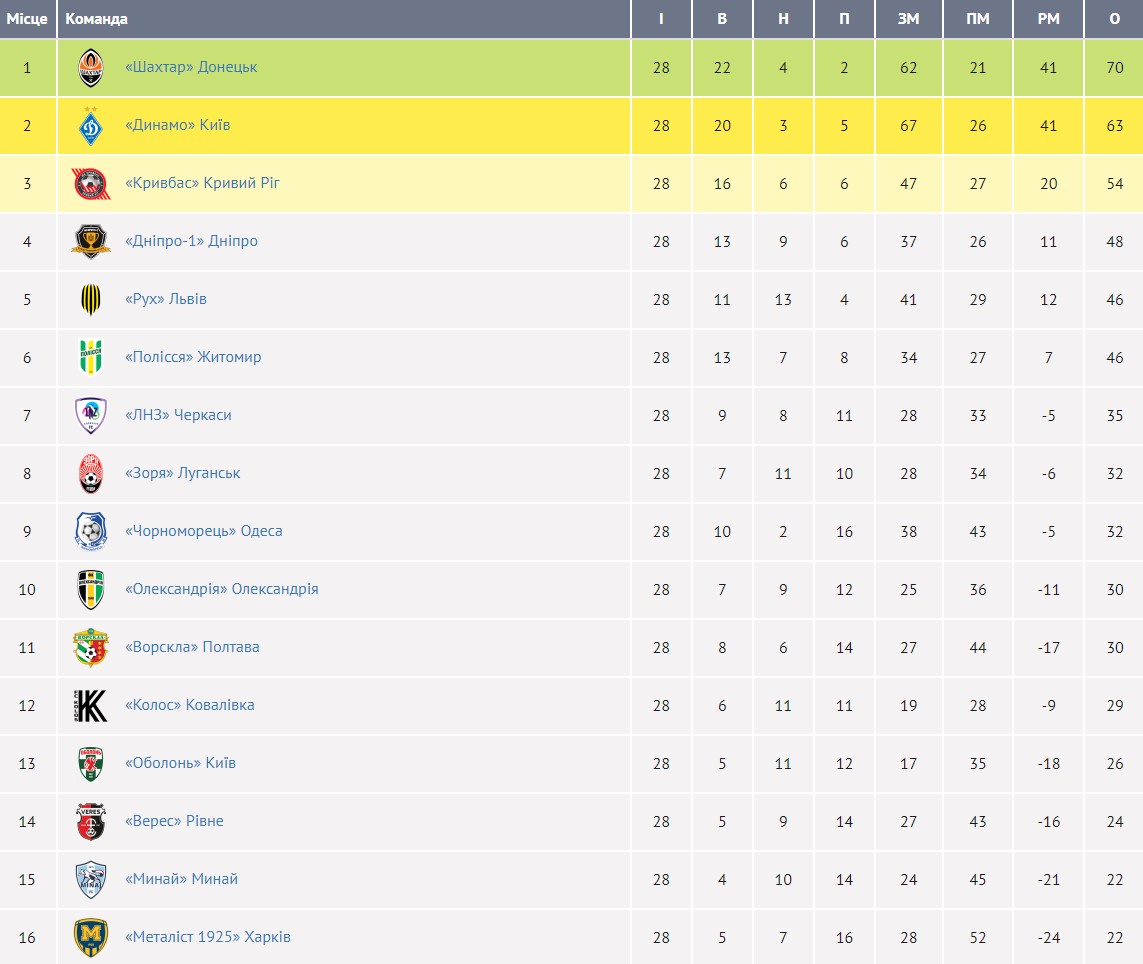Click the Dnipro-1 club emblem

[x=91, y=242]
